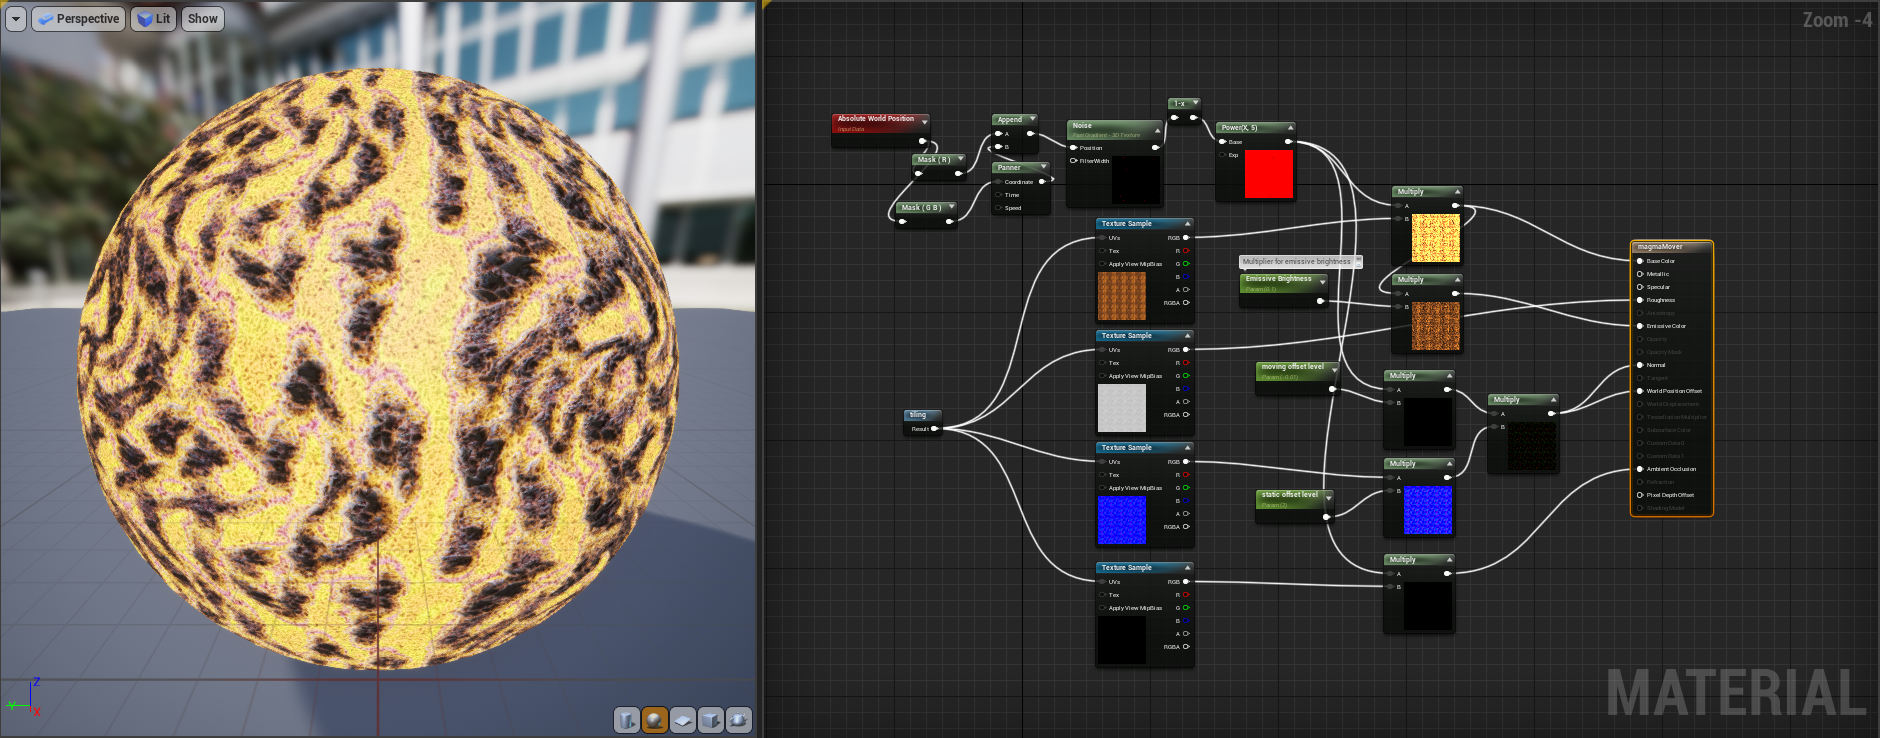
Task: Click the Noise node FilterWidth pin
Action: pyautogui.click(x=1074, y=161)
